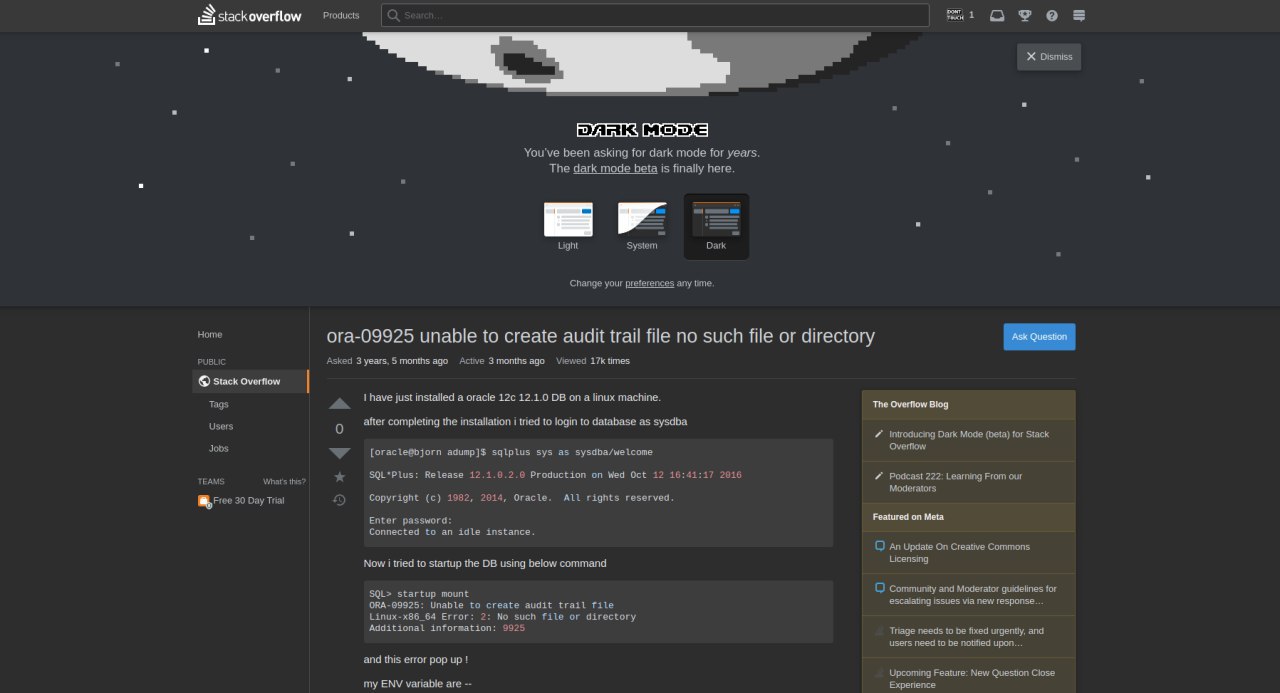1280x693 pixels.
Task: Open the dark mode beta link
Action: 615,168
